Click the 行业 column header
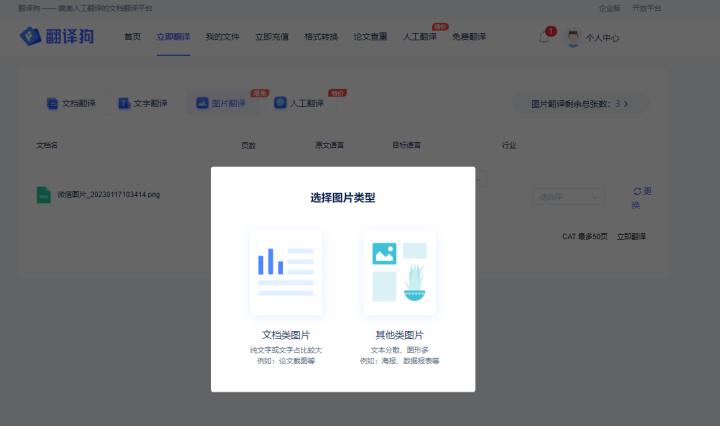720x426 pixels. click(509, 145)
